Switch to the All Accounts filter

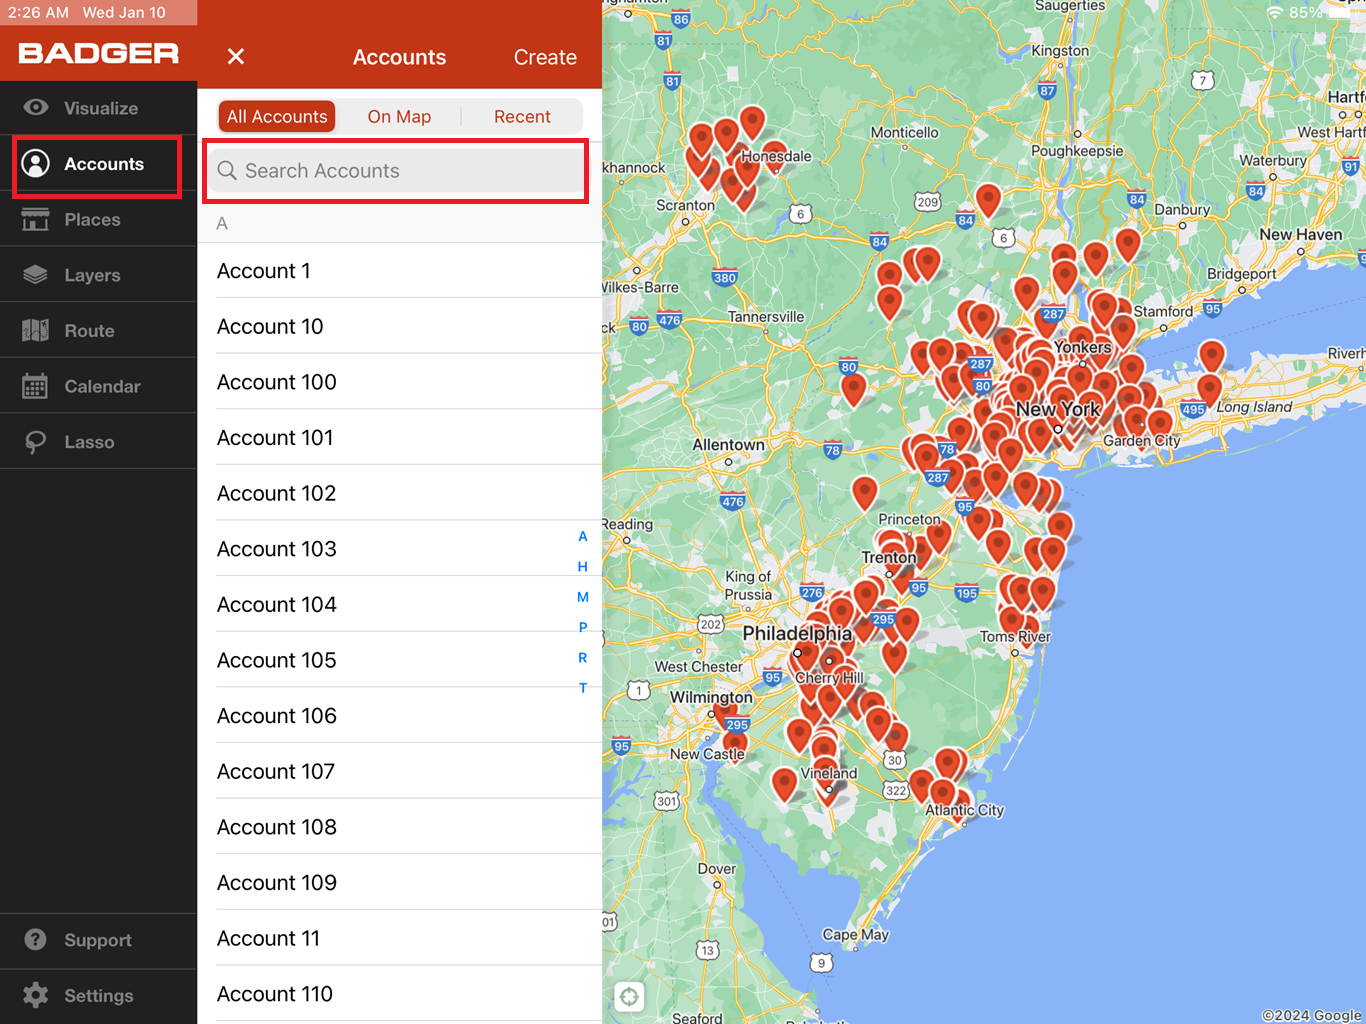click(x=277, y=117)
